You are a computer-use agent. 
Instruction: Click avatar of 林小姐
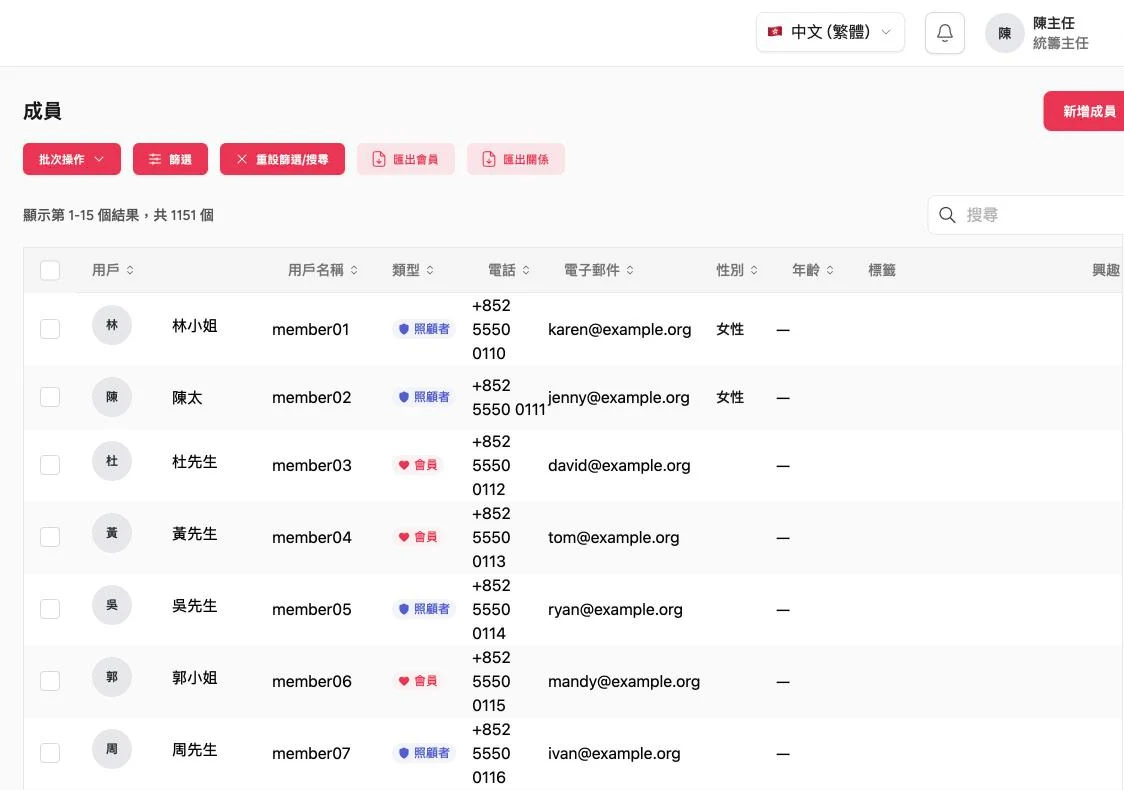pos(112,325)
